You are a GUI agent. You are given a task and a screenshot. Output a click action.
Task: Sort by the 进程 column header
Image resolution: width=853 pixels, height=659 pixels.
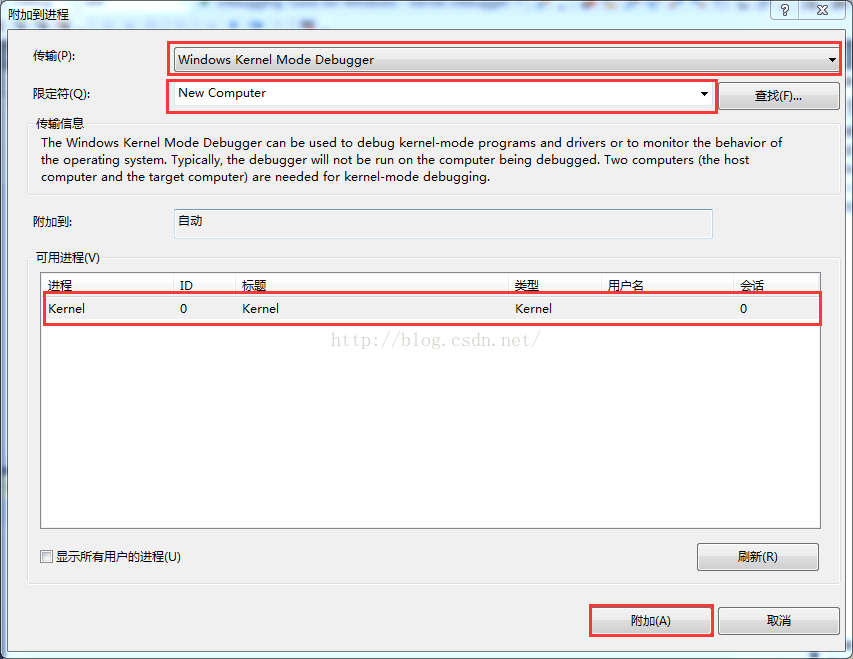[x=108, y=285]
